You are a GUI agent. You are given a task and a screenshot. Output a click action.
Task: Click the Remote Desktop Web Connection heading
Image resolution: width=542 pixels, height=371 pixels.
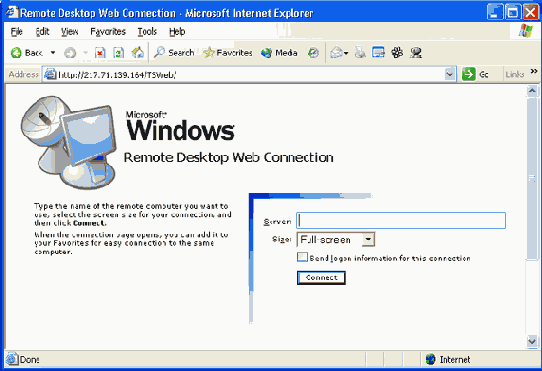click(x=228, y=158)
